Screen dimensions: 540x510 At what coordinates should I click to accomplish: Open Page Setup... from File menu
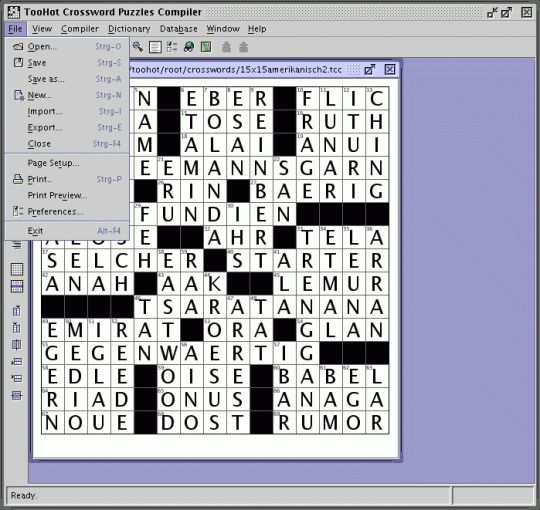tap(67, 163)
